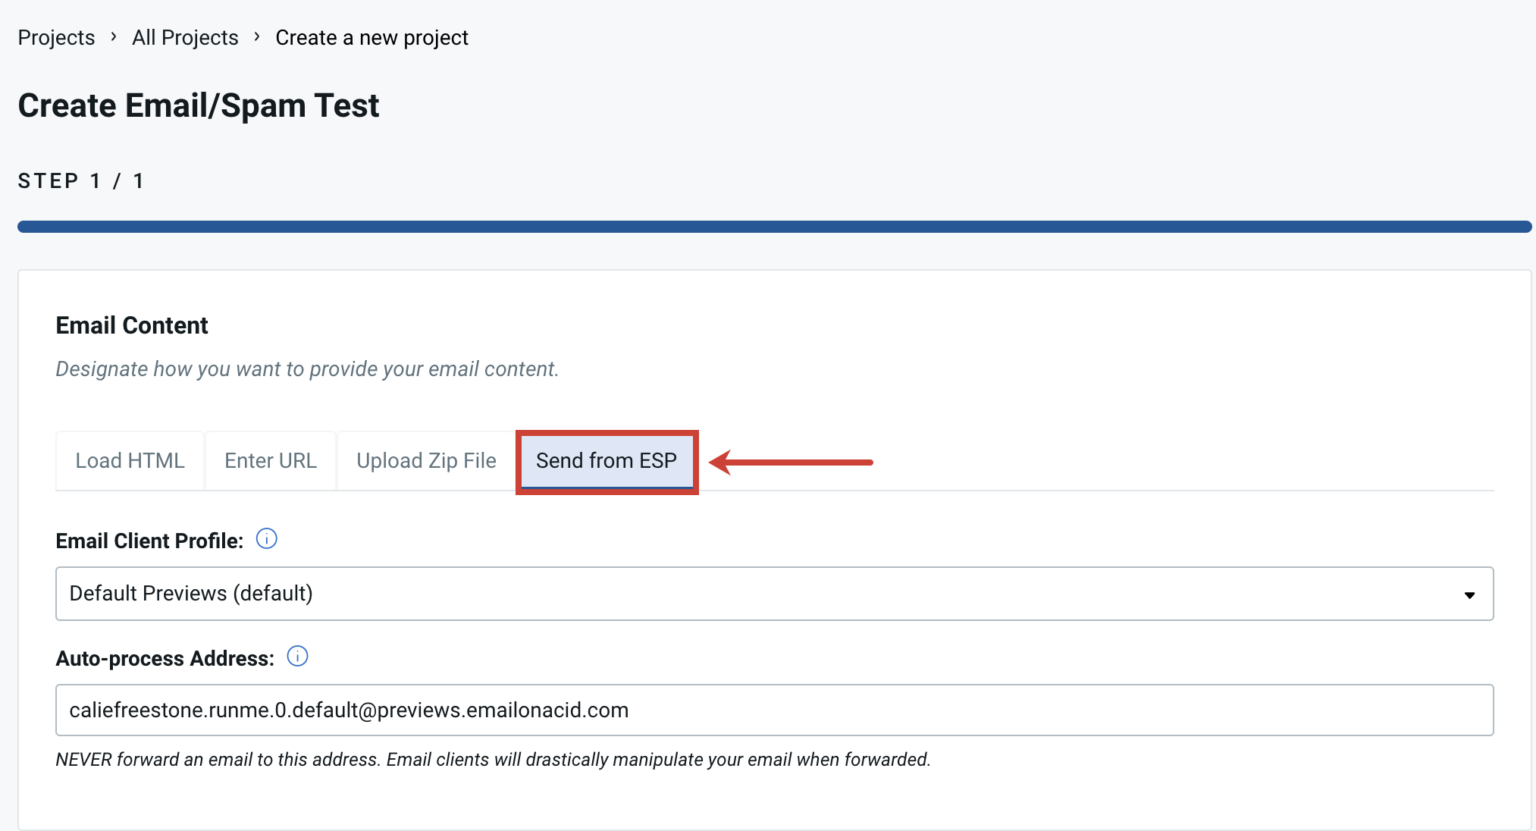Open the Projects breadcrumb link
This screenshot has width=1536, height=831.
(56, 37)
